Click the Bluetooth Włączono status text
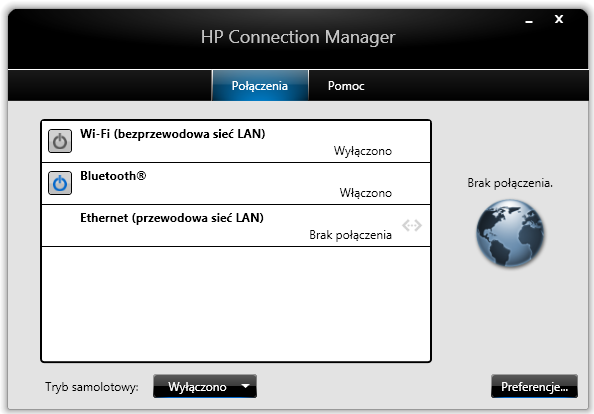The image size is (594, 414). click(x=366, y=193)
